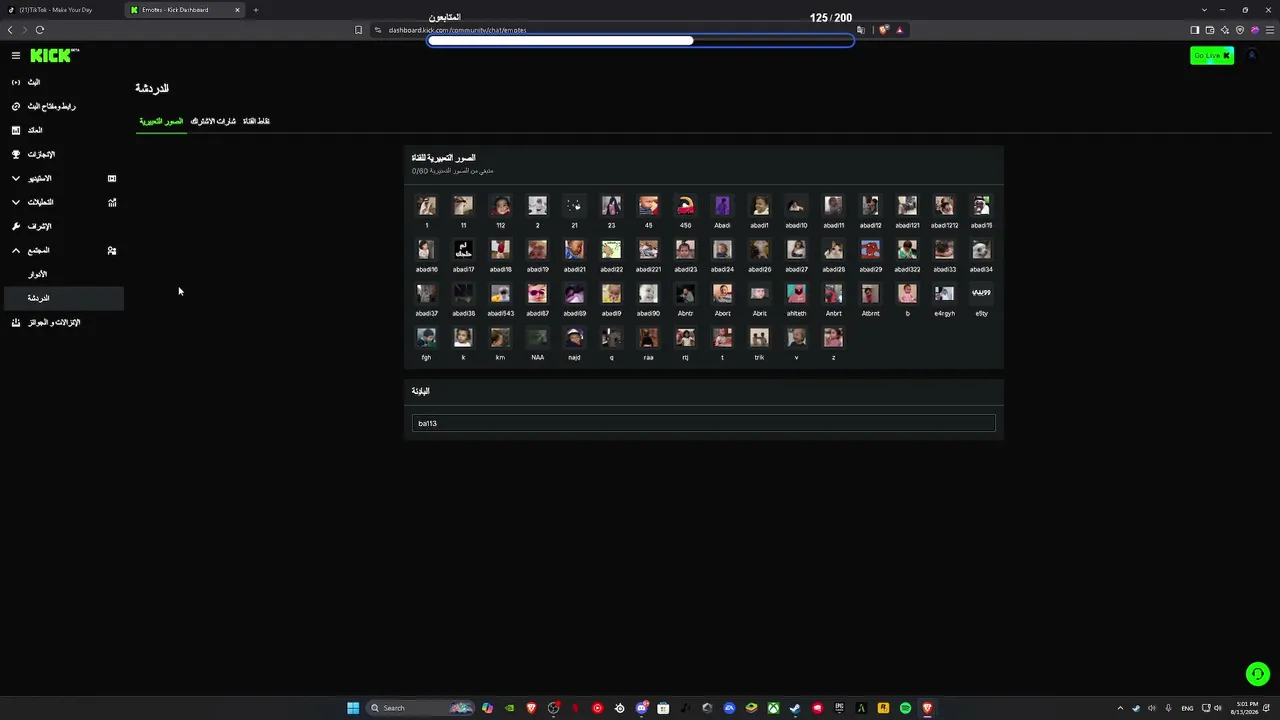Select the emote named z
Viewport: 1280px width, 720px height.
coord(833,338)
